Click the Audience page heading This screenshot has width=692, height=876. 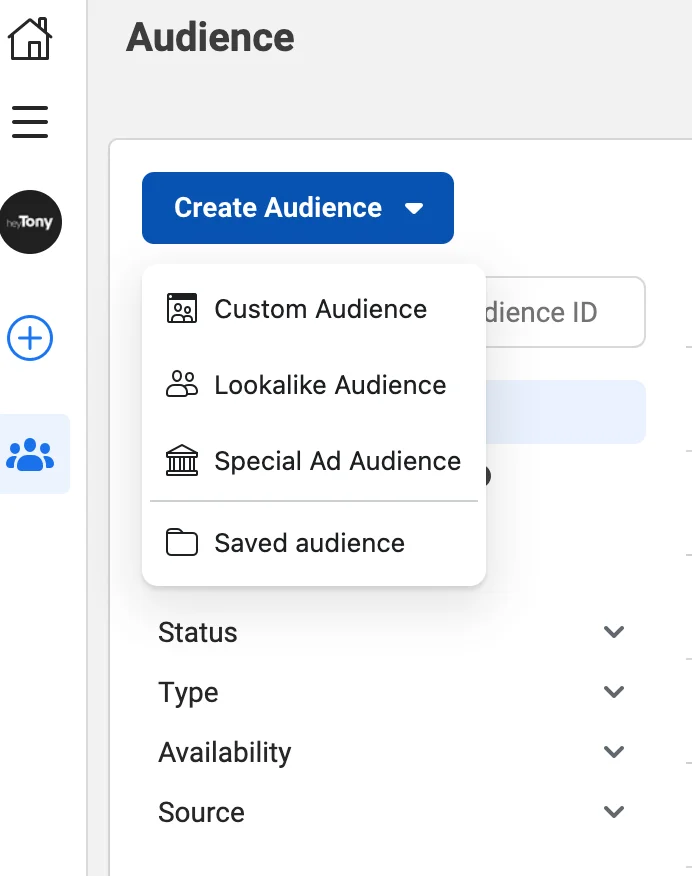coord(210,38)
